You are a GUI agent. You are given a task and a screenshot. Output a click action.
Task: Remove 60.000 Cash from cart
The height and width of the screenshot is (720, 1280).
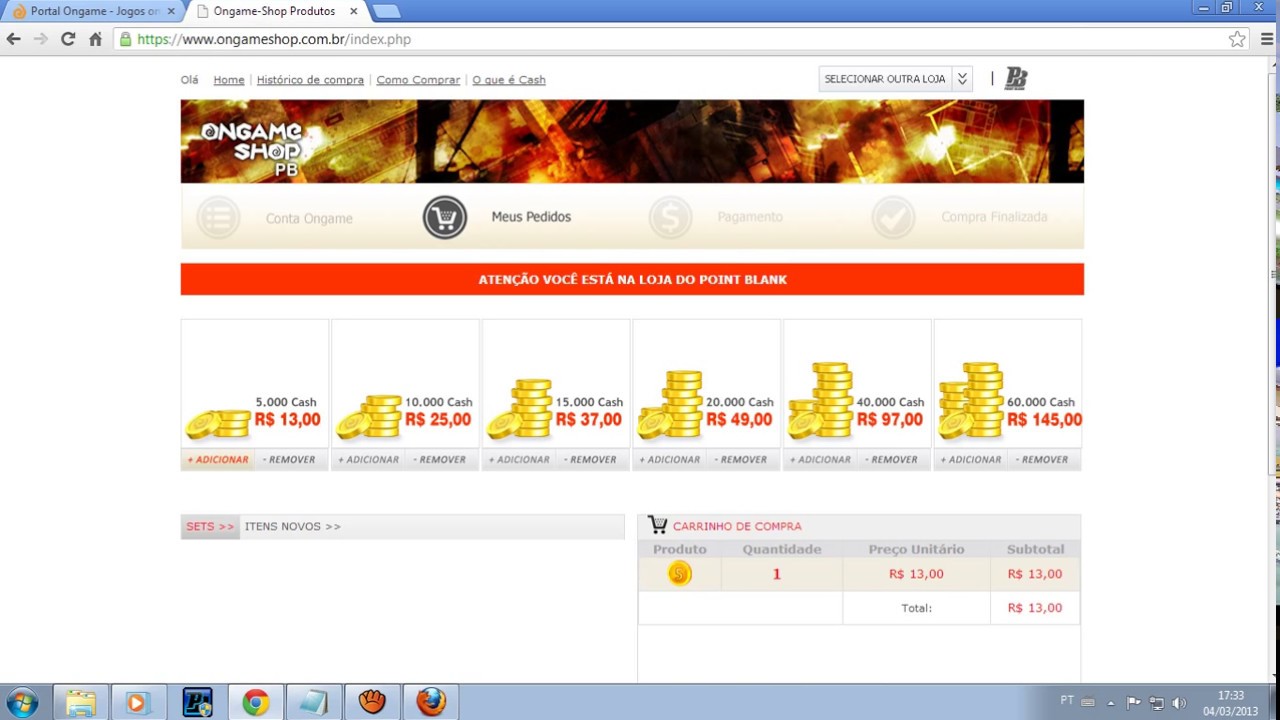(x=1044, y=460)
